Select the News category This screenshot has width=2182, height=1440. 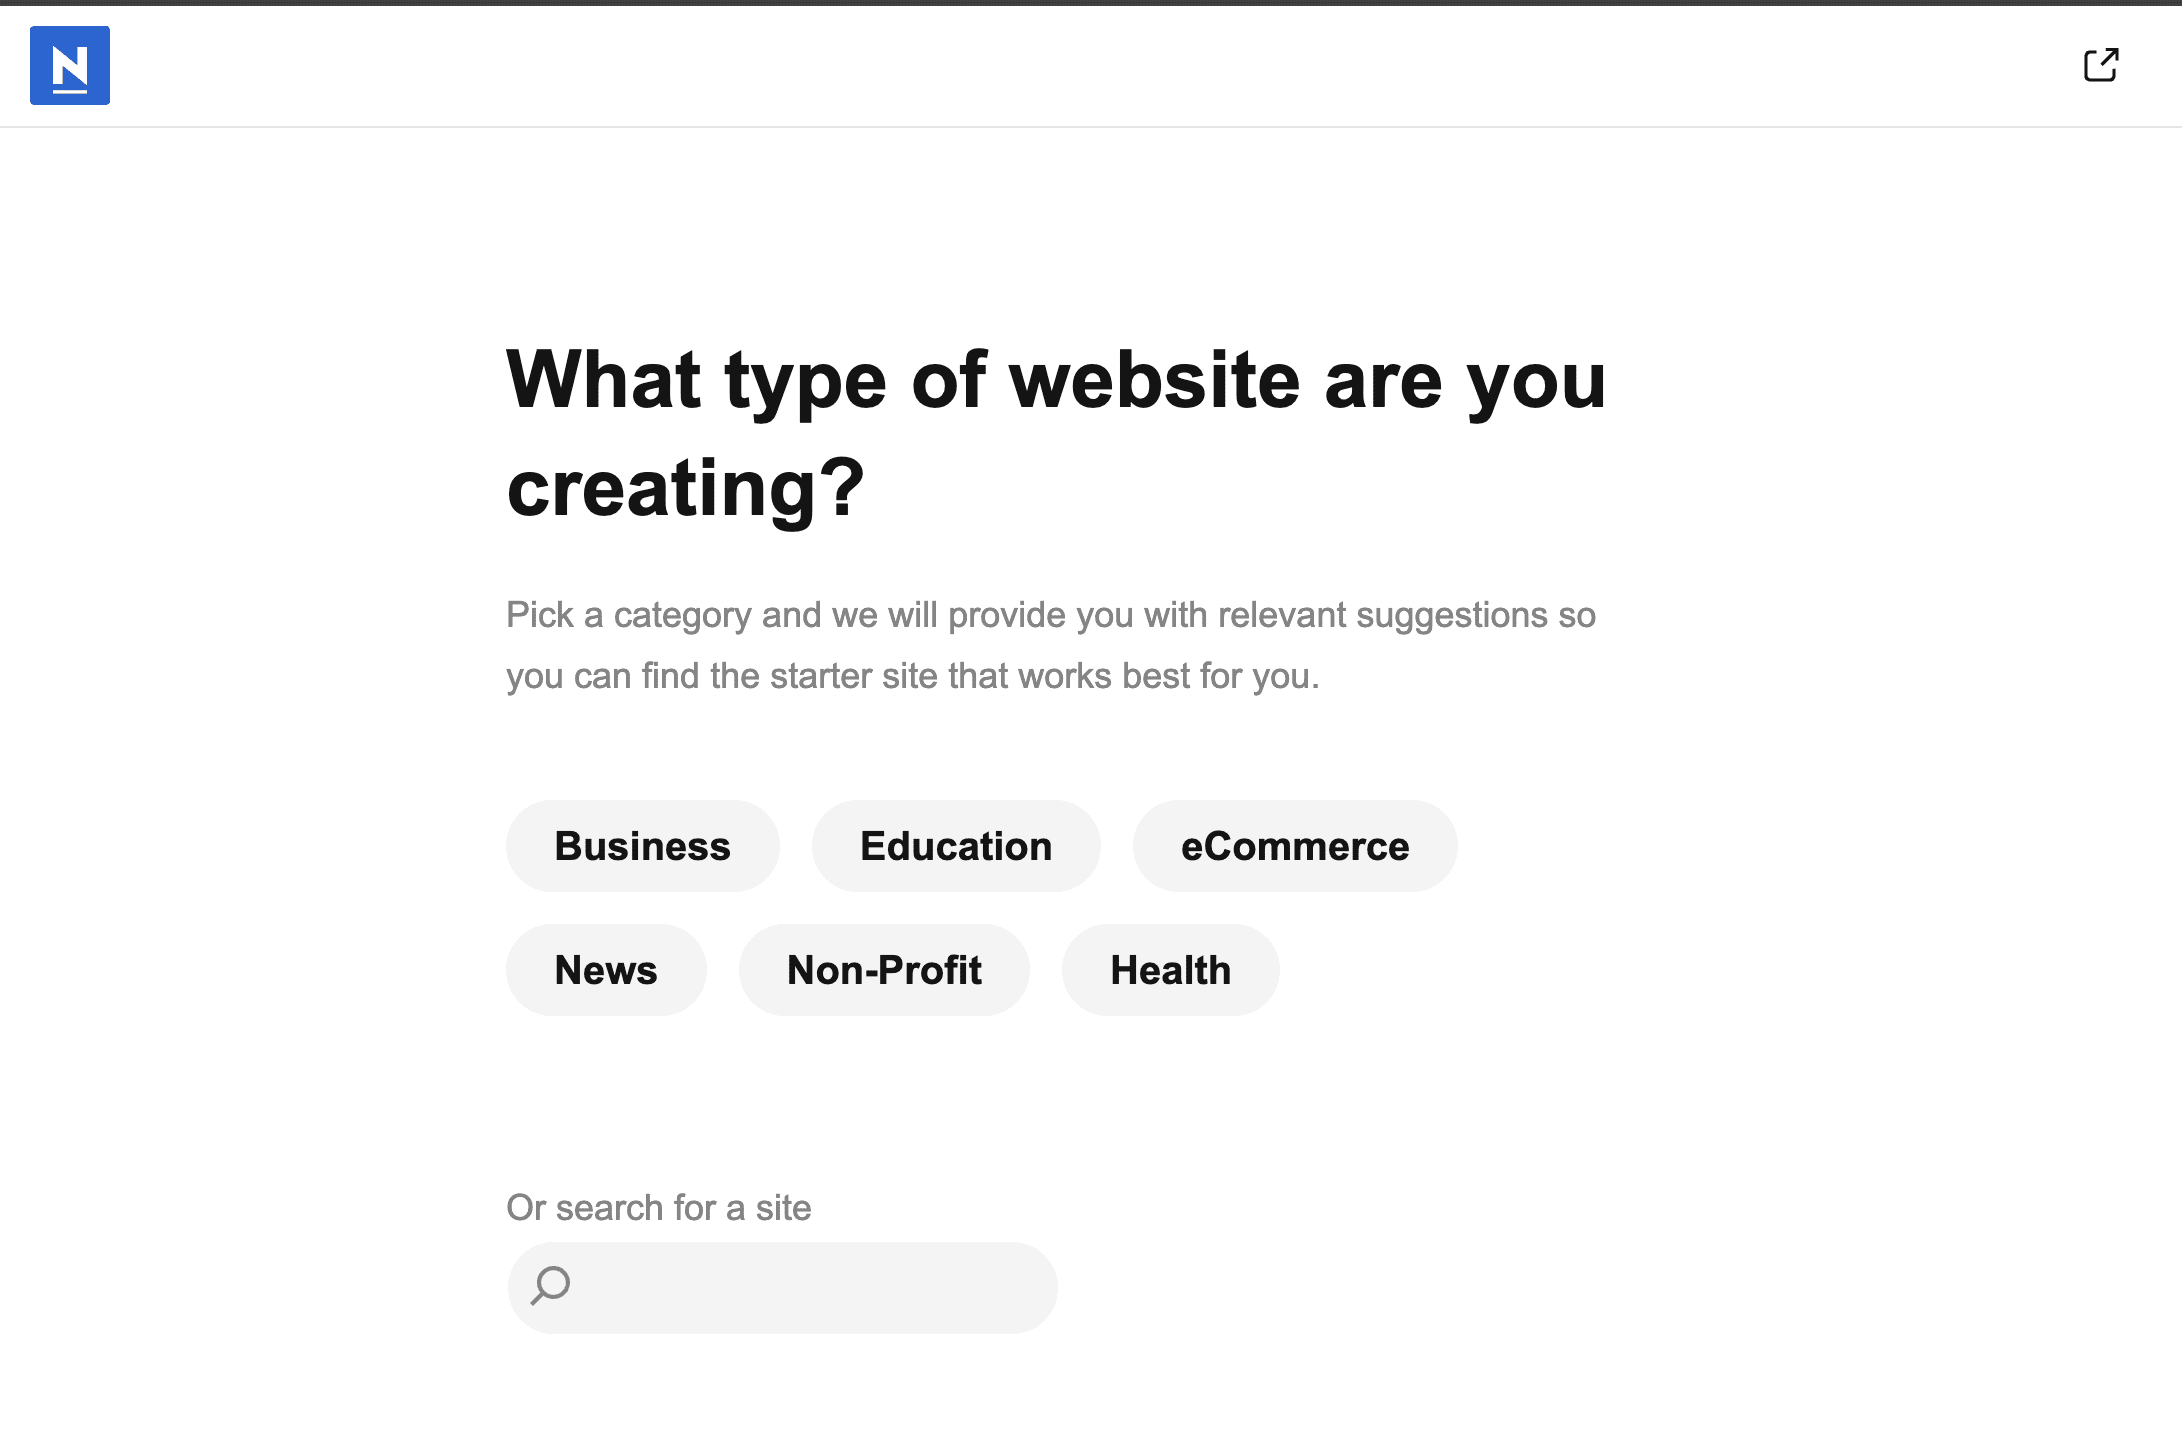tap(606, 970)
